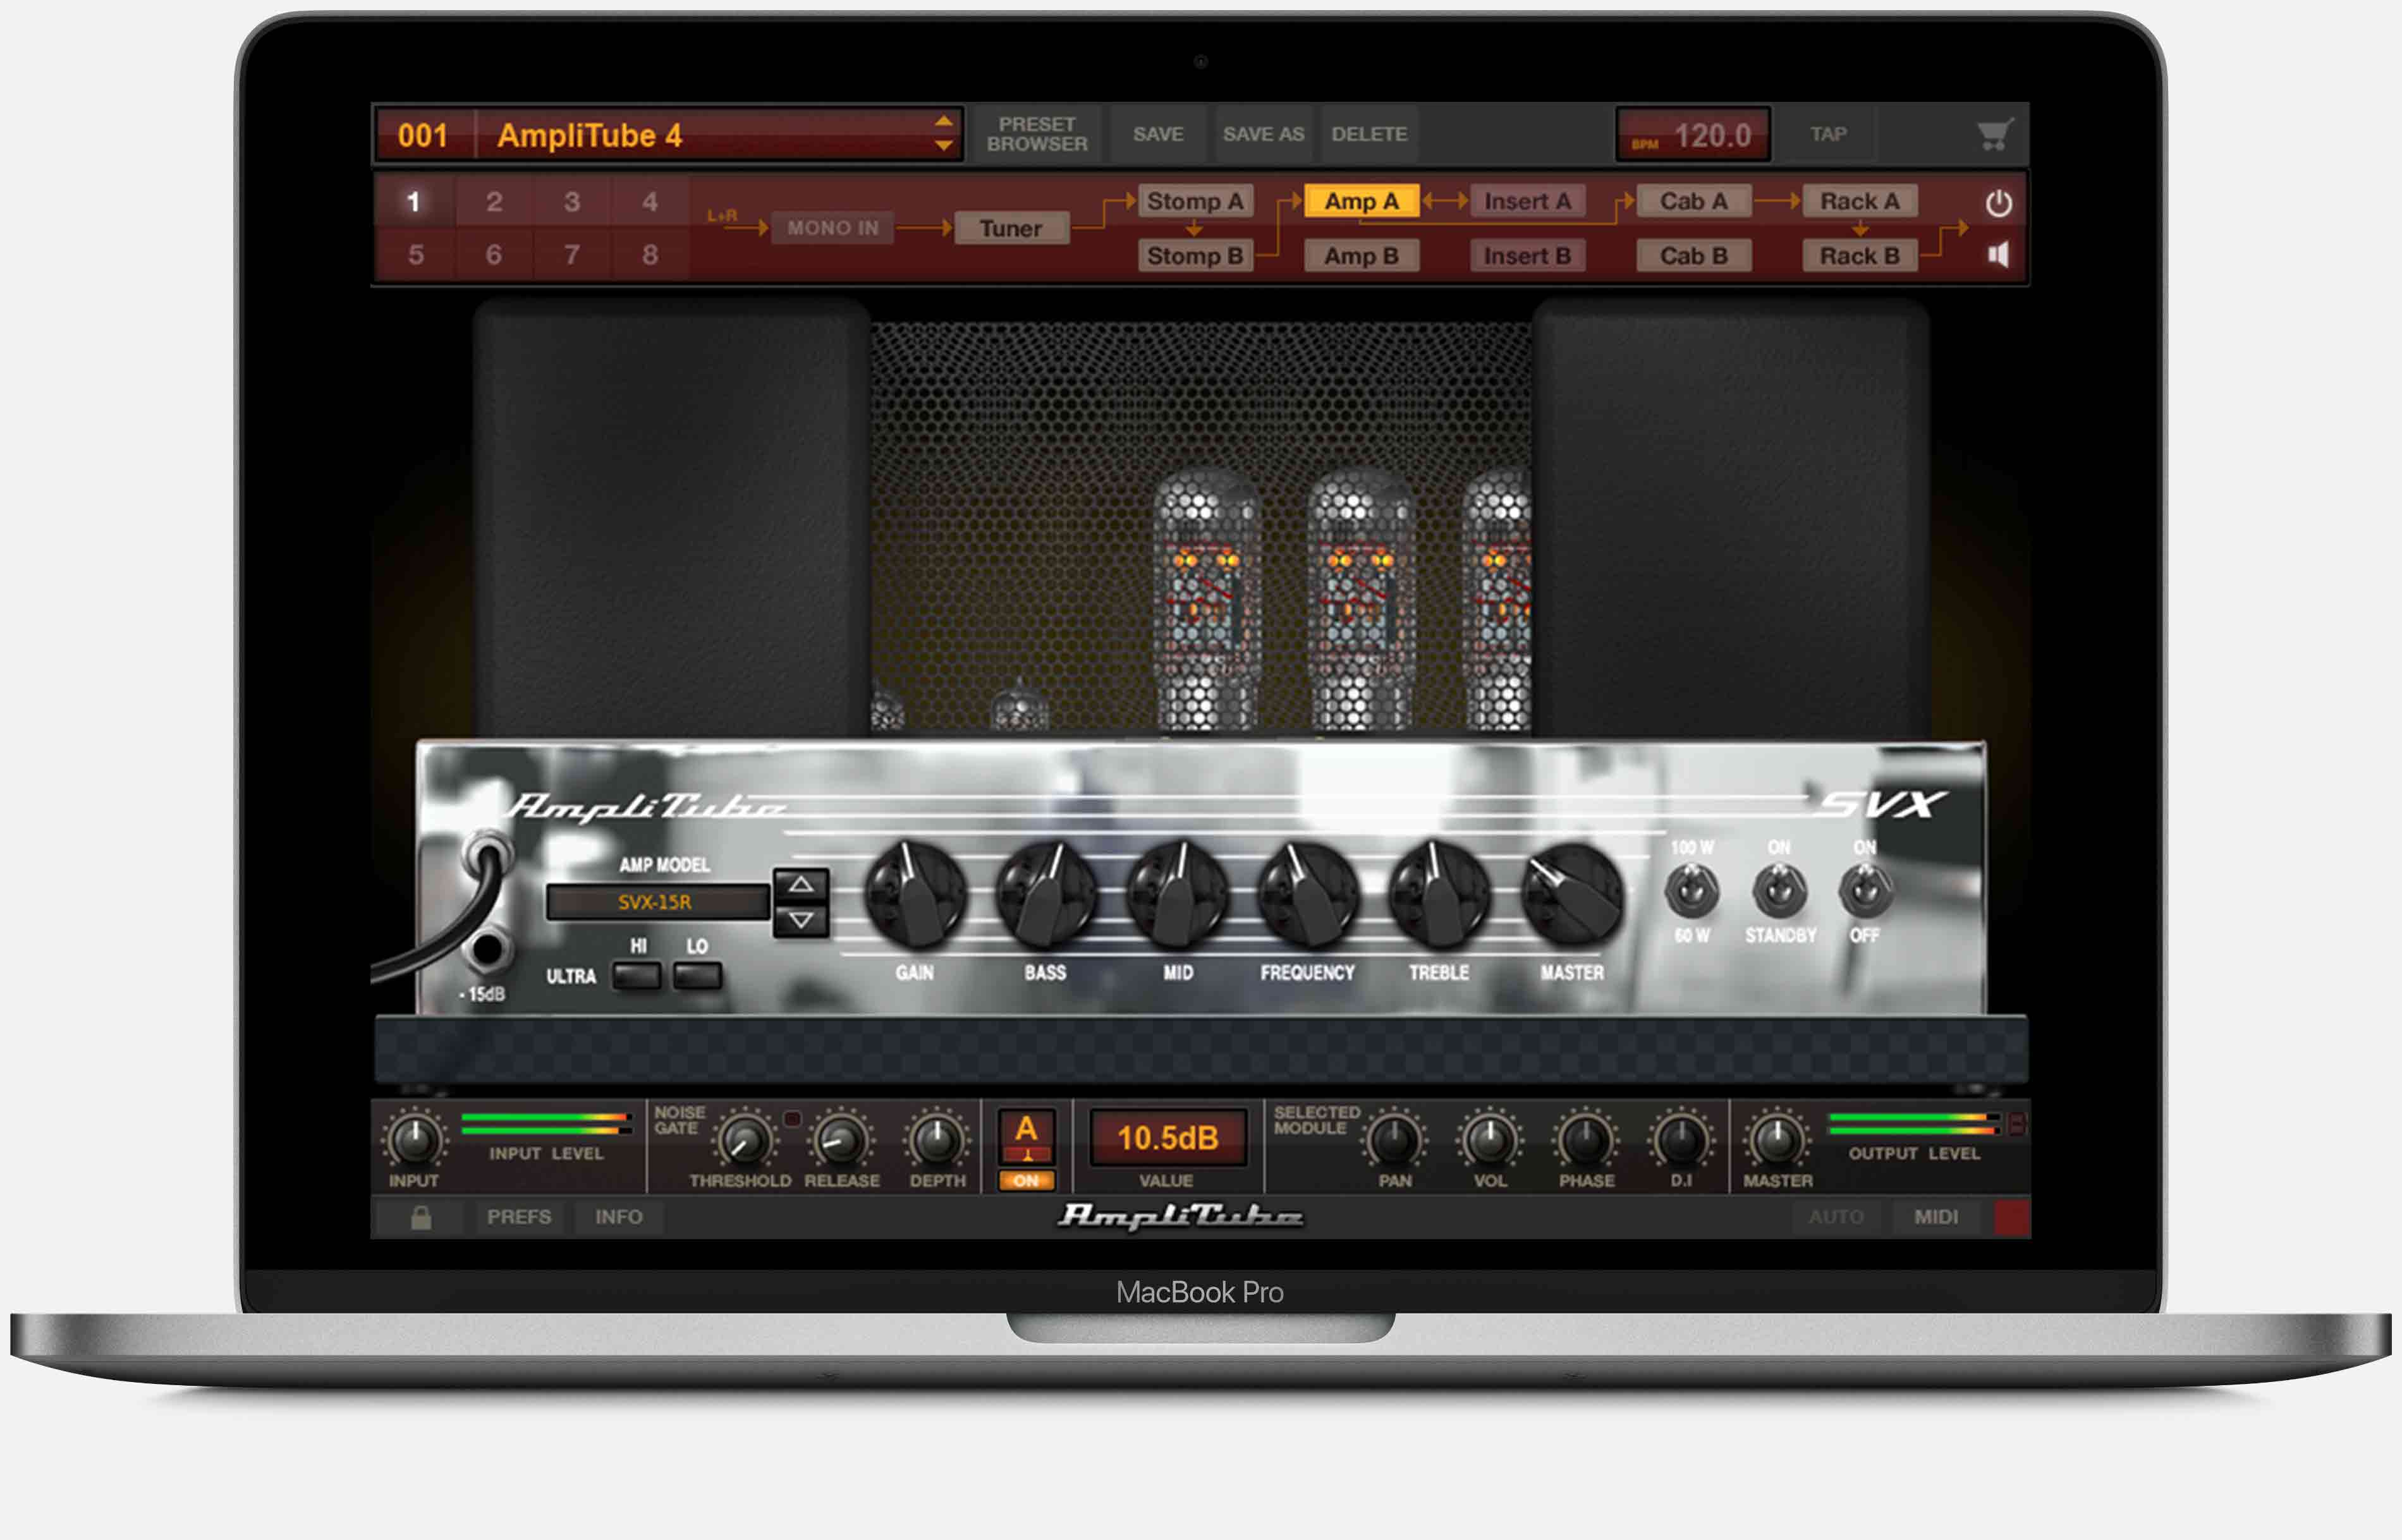Toggle the module ON button

(1026, 1181)
